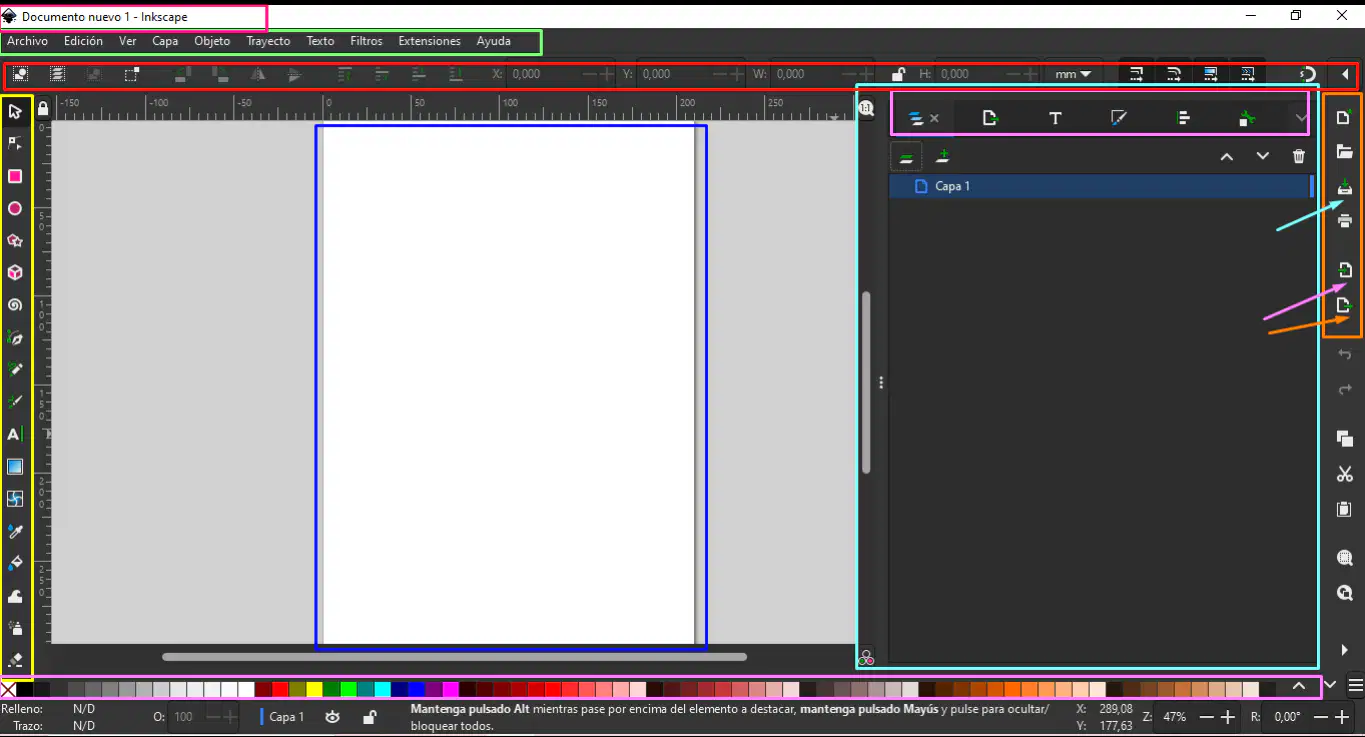The width and height of the screenshot is (1365, 737).
Task: Toggle Capa 1 visibility eye in status bar
Action: [332, 716]
